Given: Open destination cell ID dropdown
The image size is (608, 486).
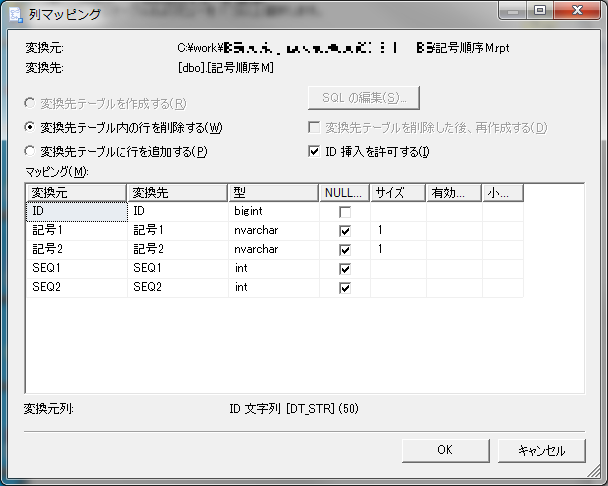Looking at the screenshot, I should (x=178, y=212).
